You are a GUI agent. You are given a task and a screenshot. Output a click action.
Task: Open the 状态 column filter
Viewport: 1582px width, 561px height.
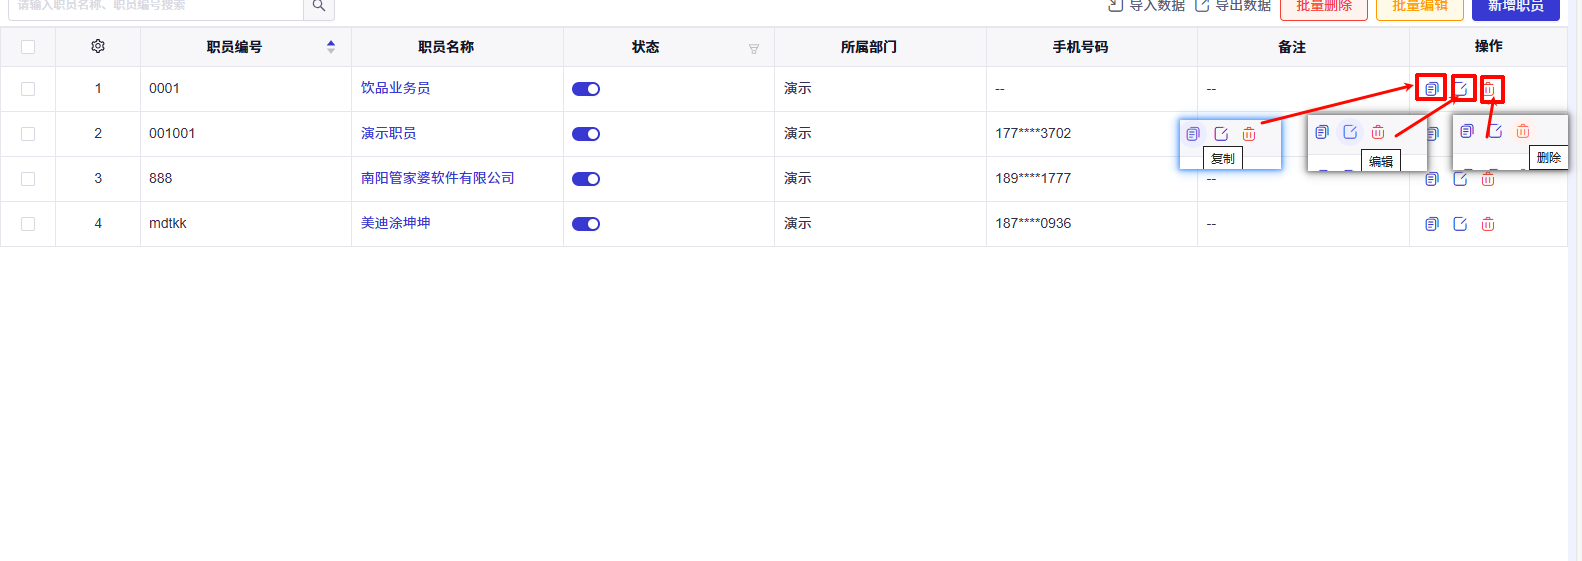pos(754,48)
